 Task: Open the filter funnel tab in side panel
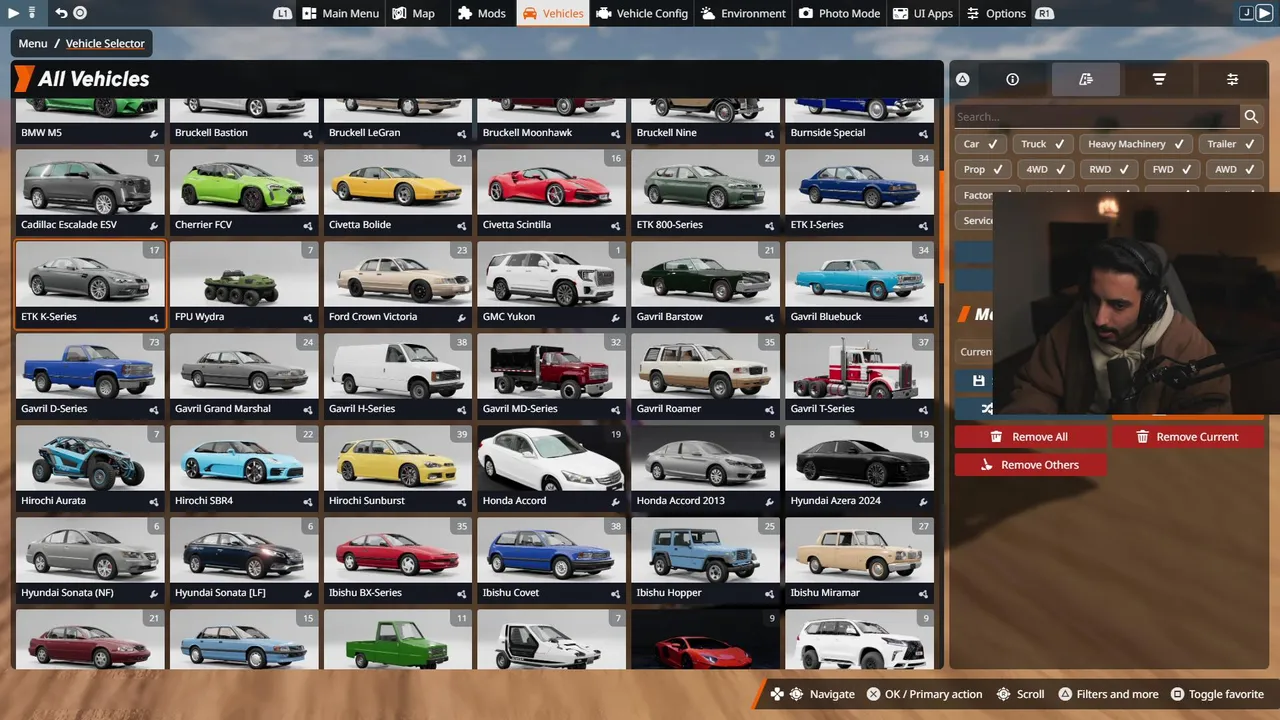tap(1159, 79)
